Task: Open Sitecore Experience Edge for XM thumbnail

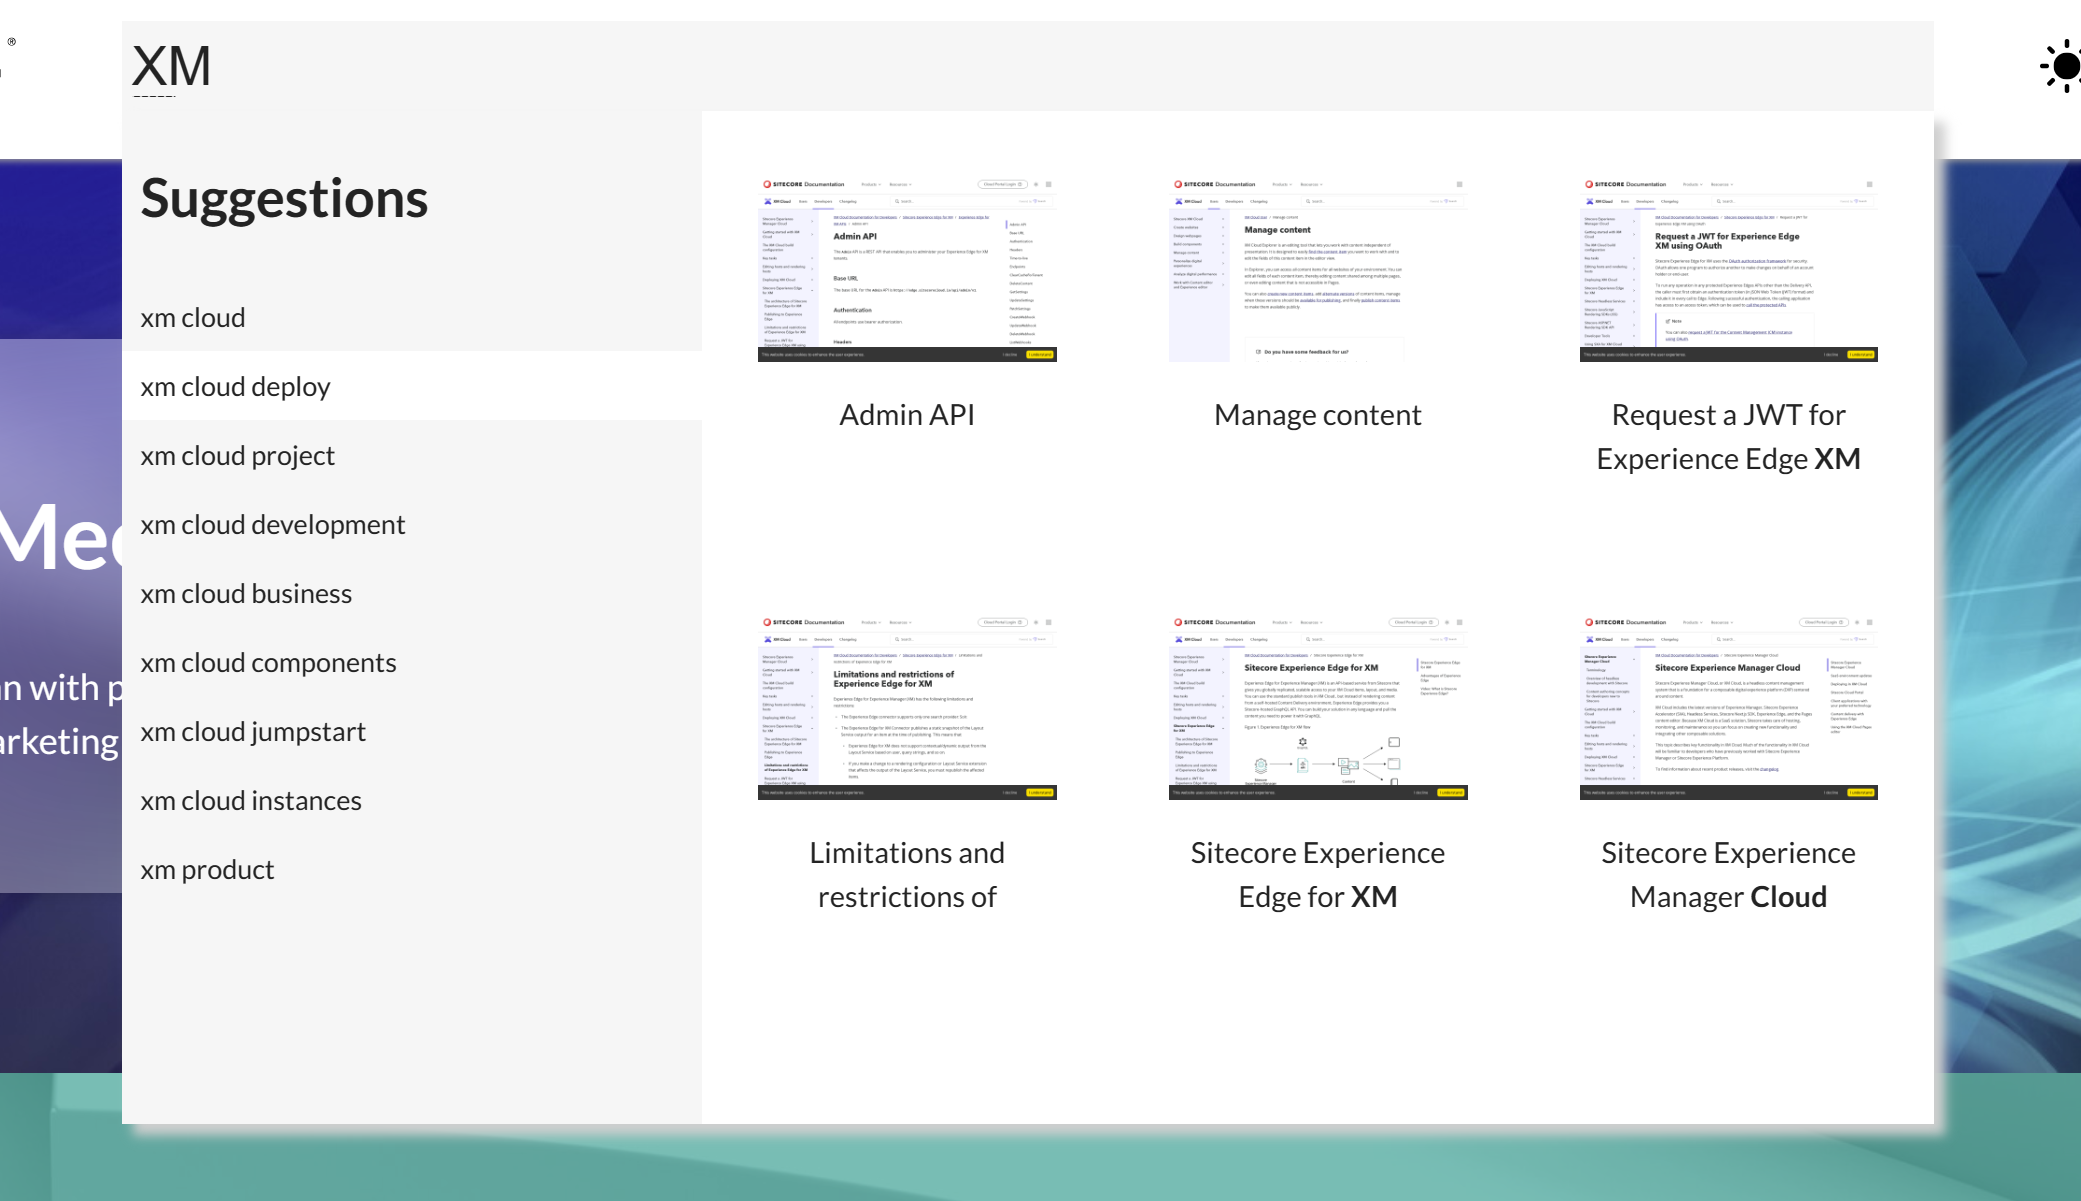Action: (x=1318, y=708)
